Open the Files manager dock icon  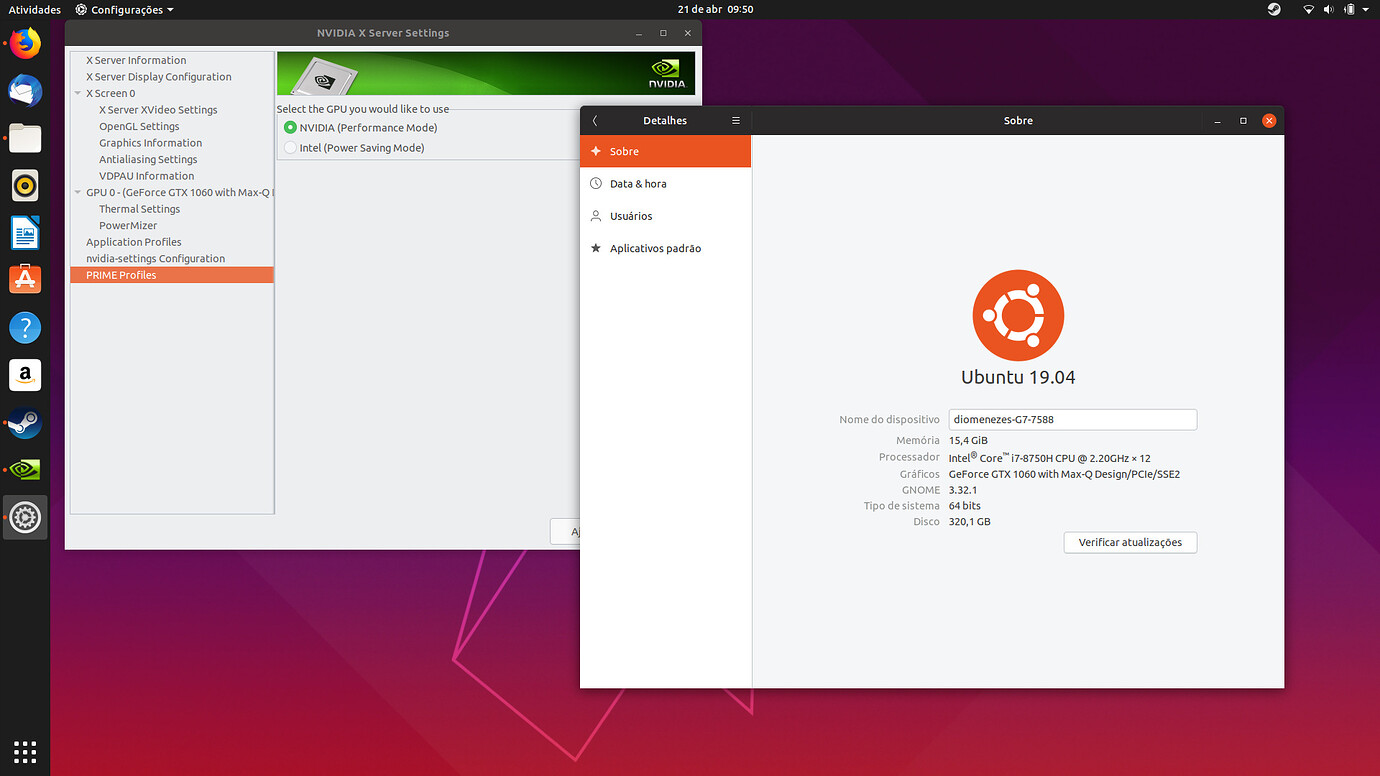point(25,138)
